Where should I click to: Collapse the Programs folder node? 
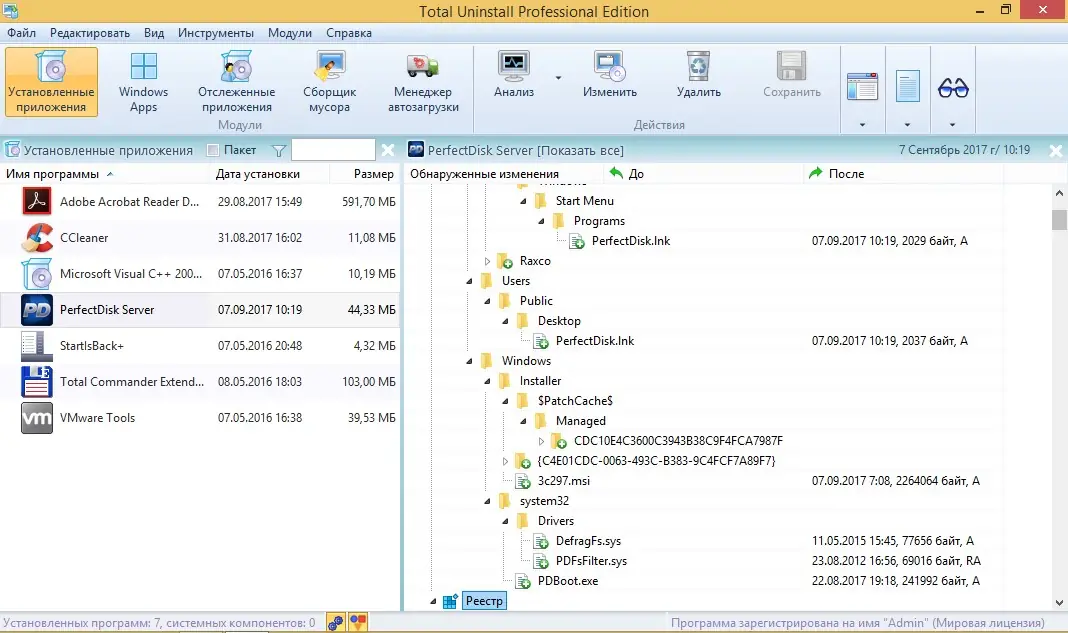pos(541,221)
